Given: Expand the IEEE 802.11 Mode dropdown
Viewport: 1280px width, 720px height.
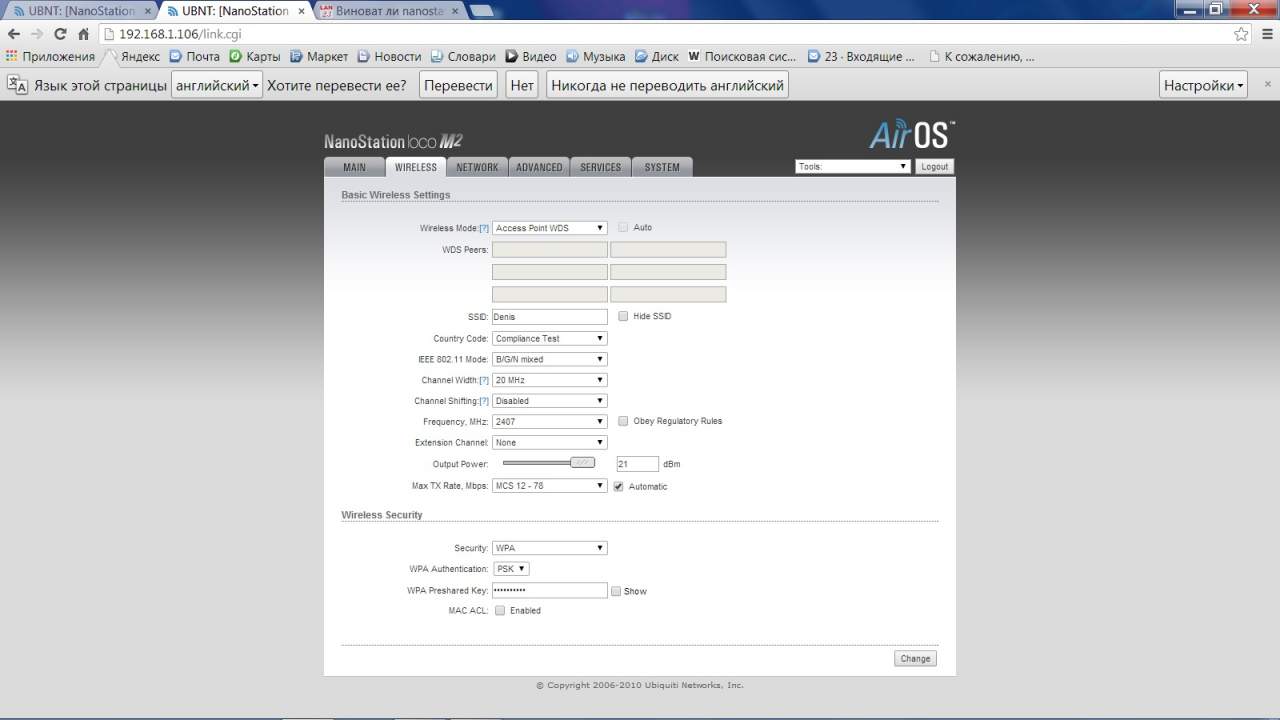Looking at the screenshot, I should coord(549,359).
